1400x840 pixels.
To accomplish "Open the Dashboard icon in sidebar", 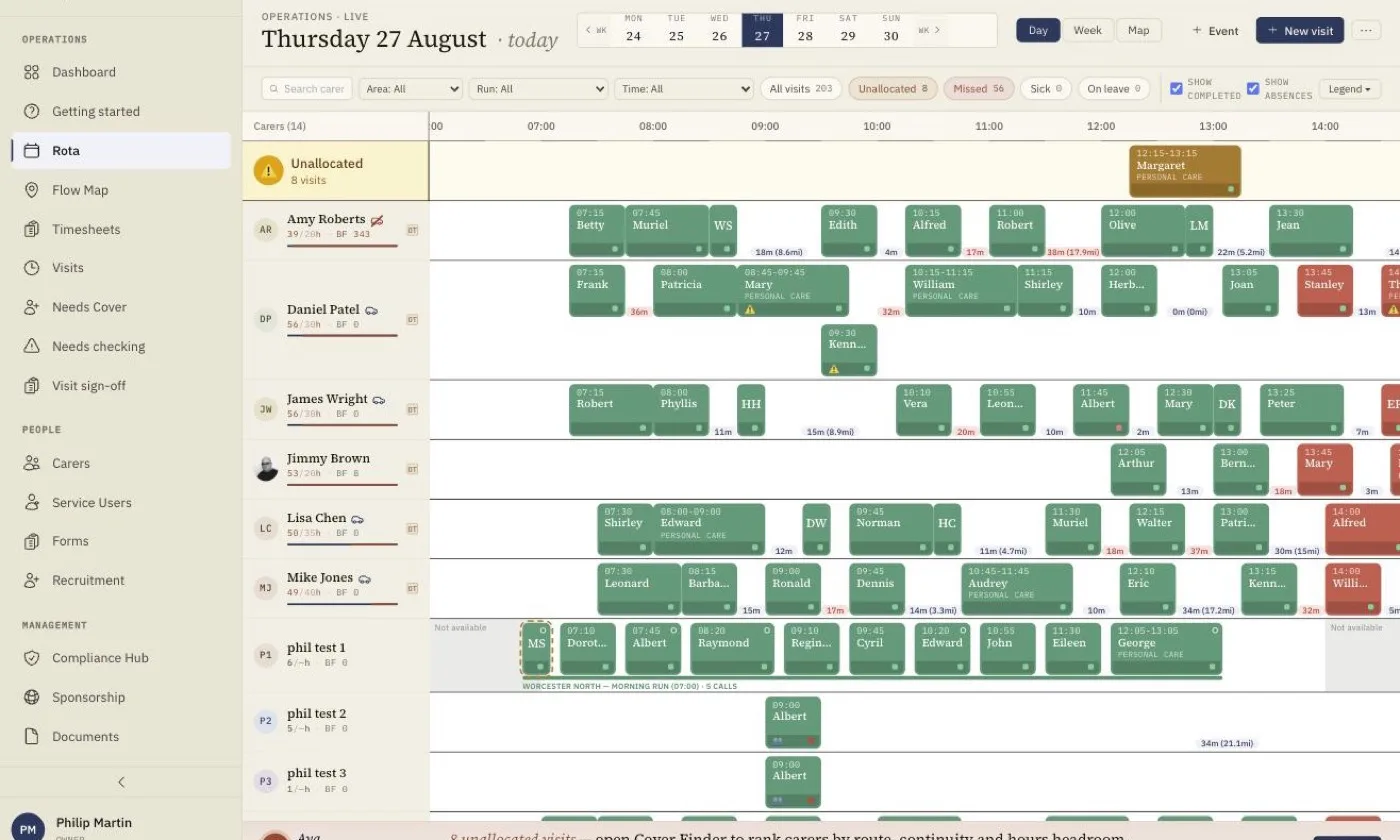I will (32, 72).
